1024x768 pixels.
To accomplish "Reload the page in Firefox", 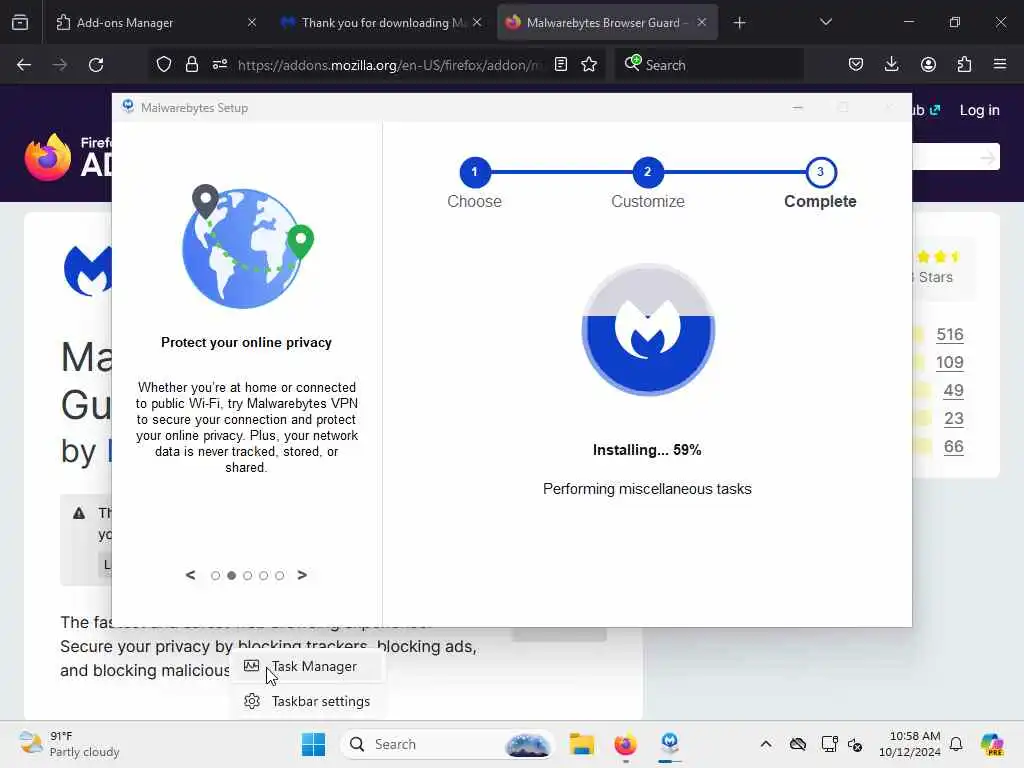I will [96, 65].
